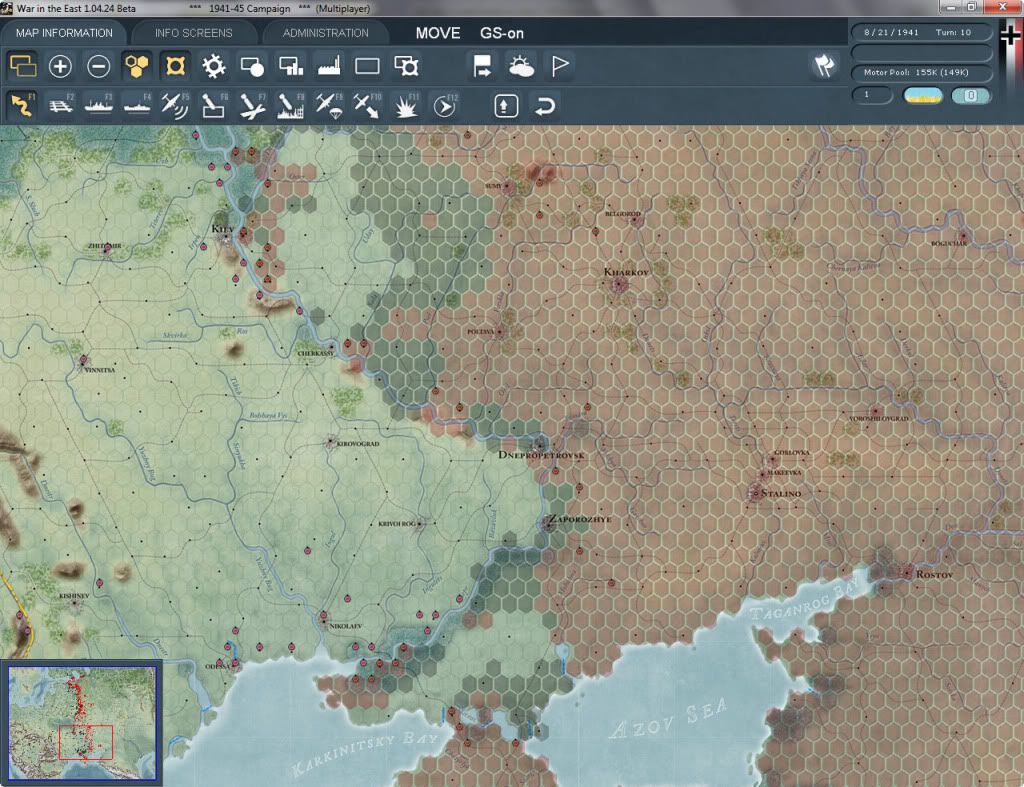The image size is (1024, 787).
Task: Select F4 amphibious ship icon
Action: click(x=137, y=106)
